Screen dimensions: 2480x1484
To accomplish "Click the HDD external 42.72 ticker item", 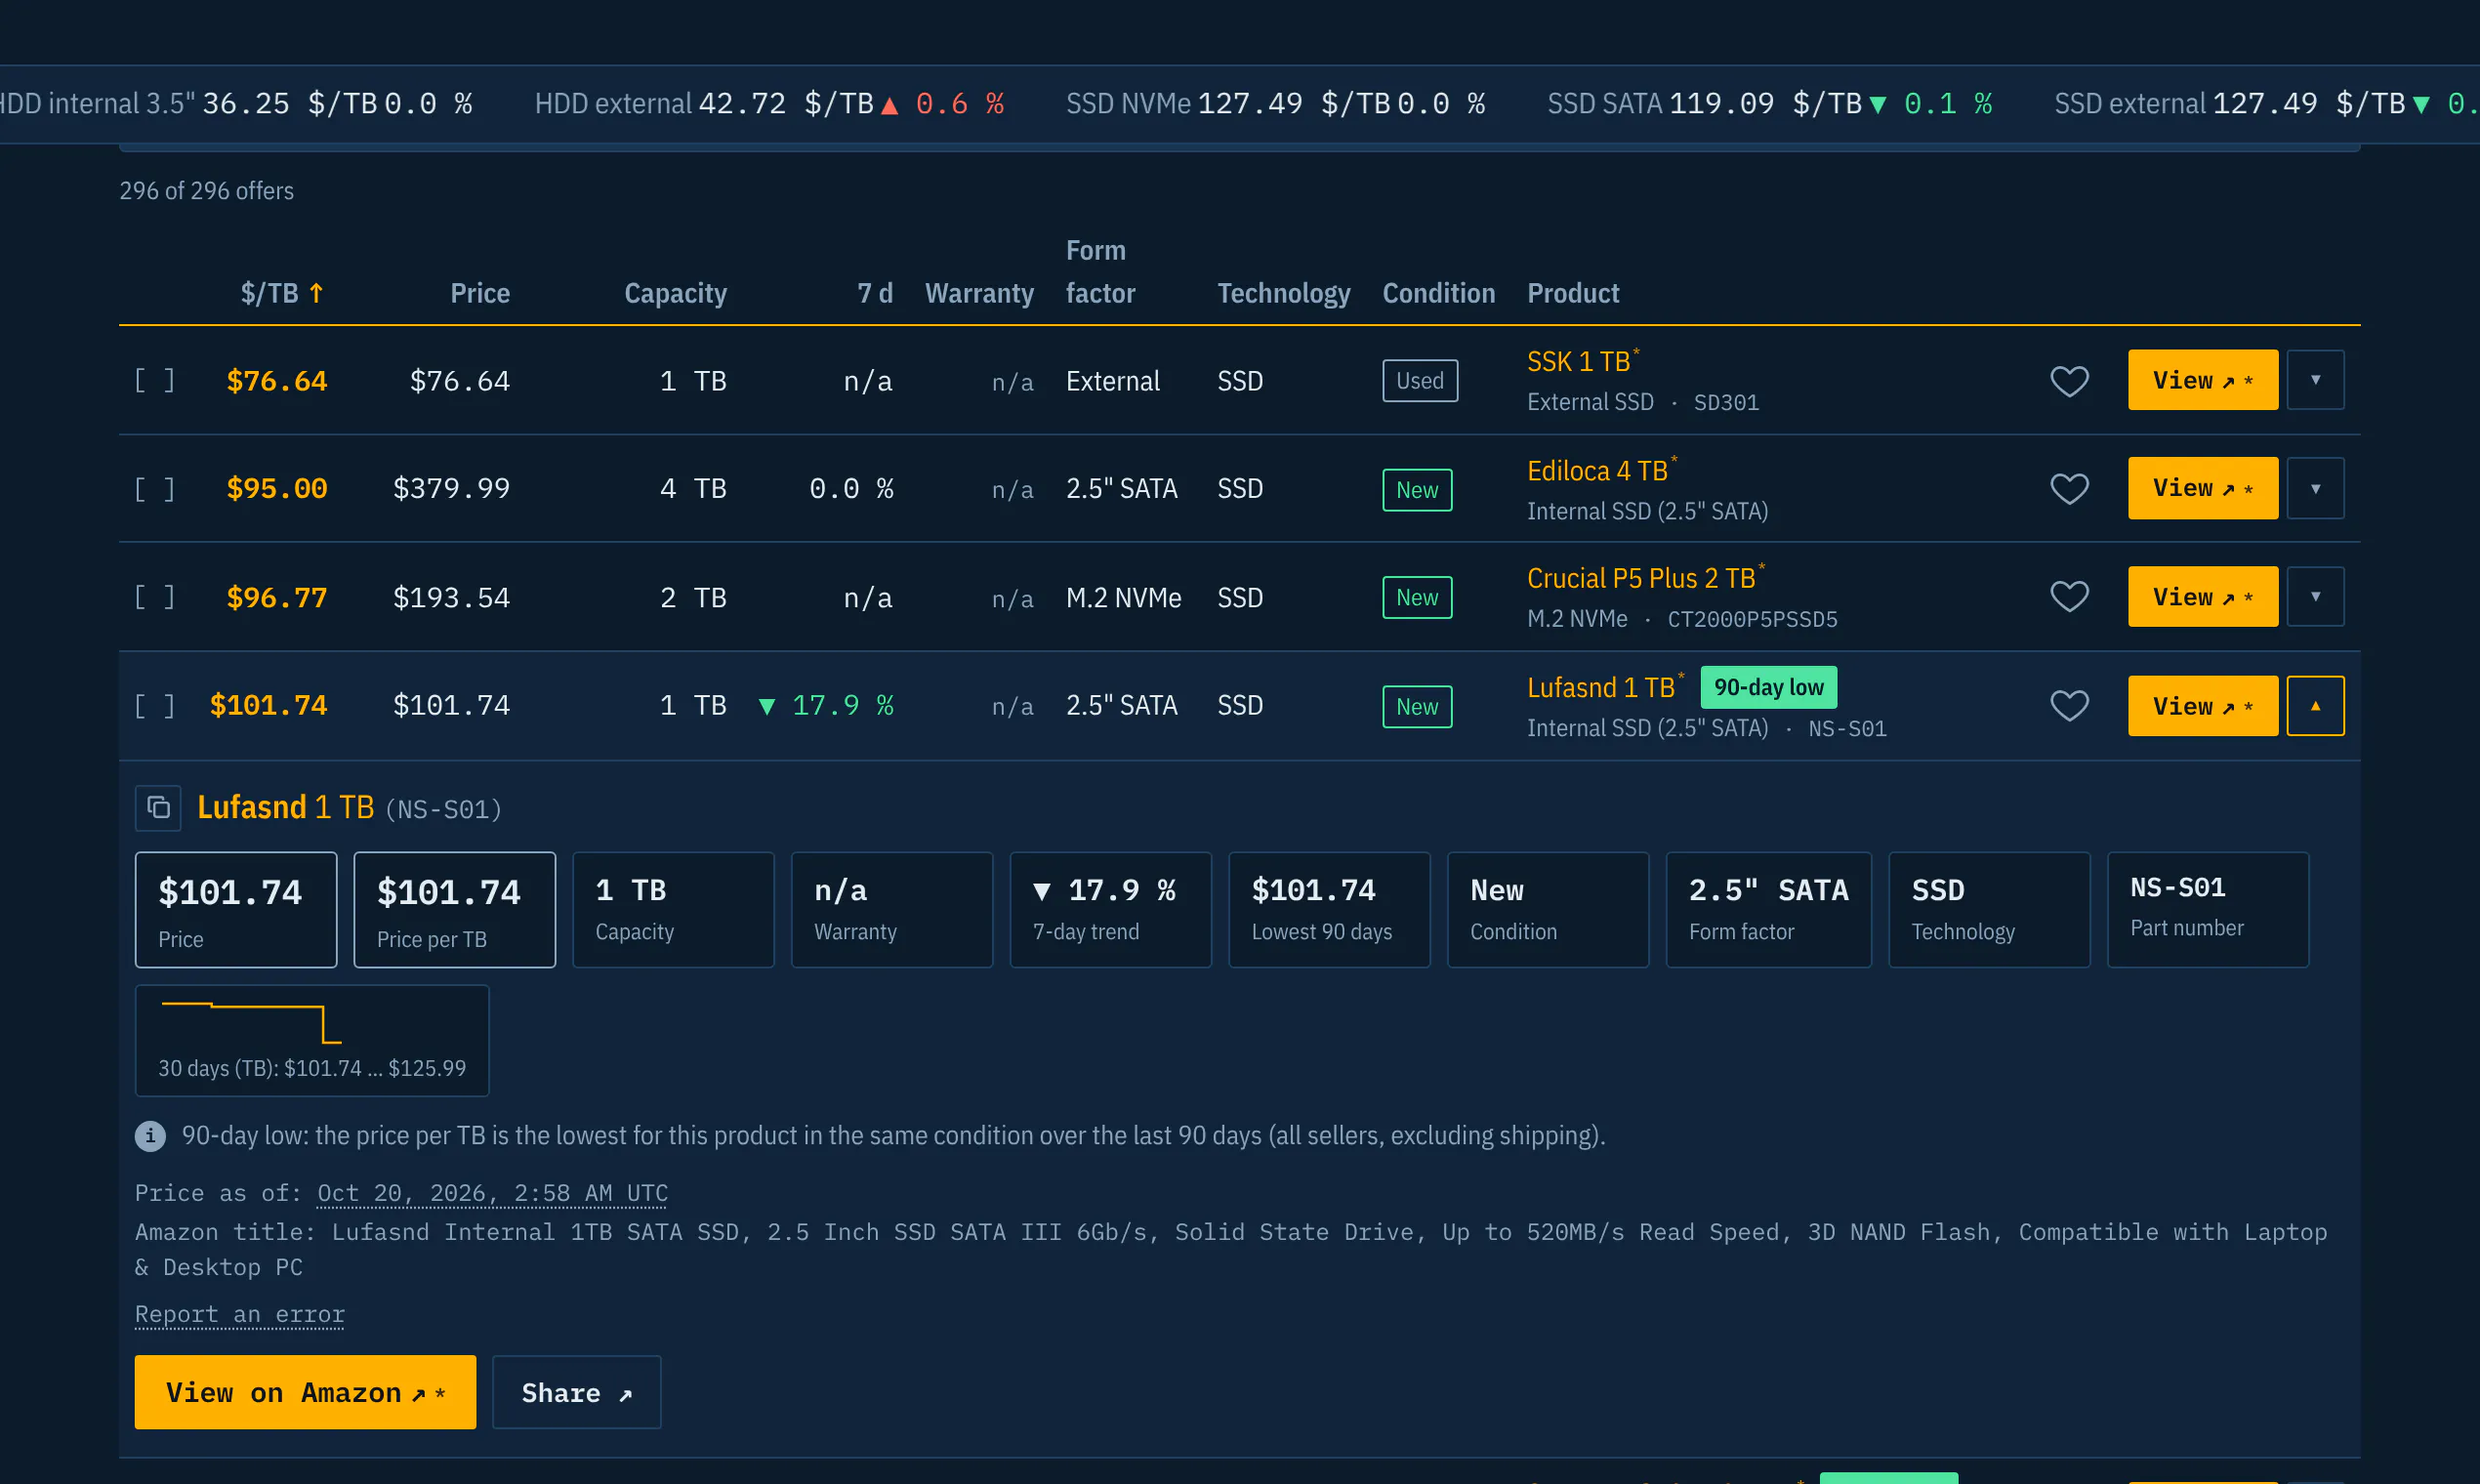I will 770,103.
